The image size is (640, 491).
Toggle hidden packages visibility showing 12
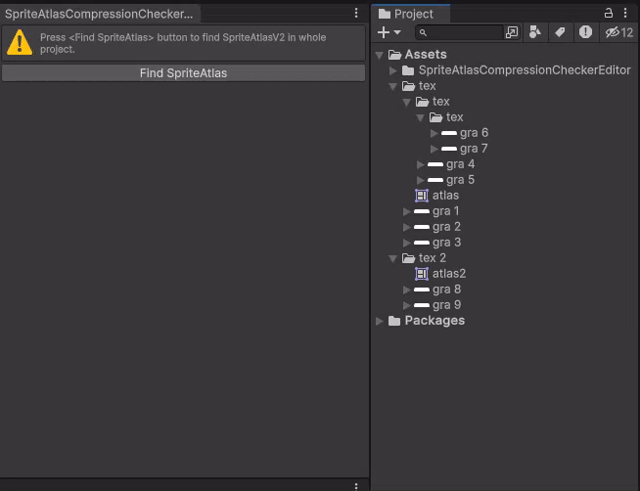(619, 32)
